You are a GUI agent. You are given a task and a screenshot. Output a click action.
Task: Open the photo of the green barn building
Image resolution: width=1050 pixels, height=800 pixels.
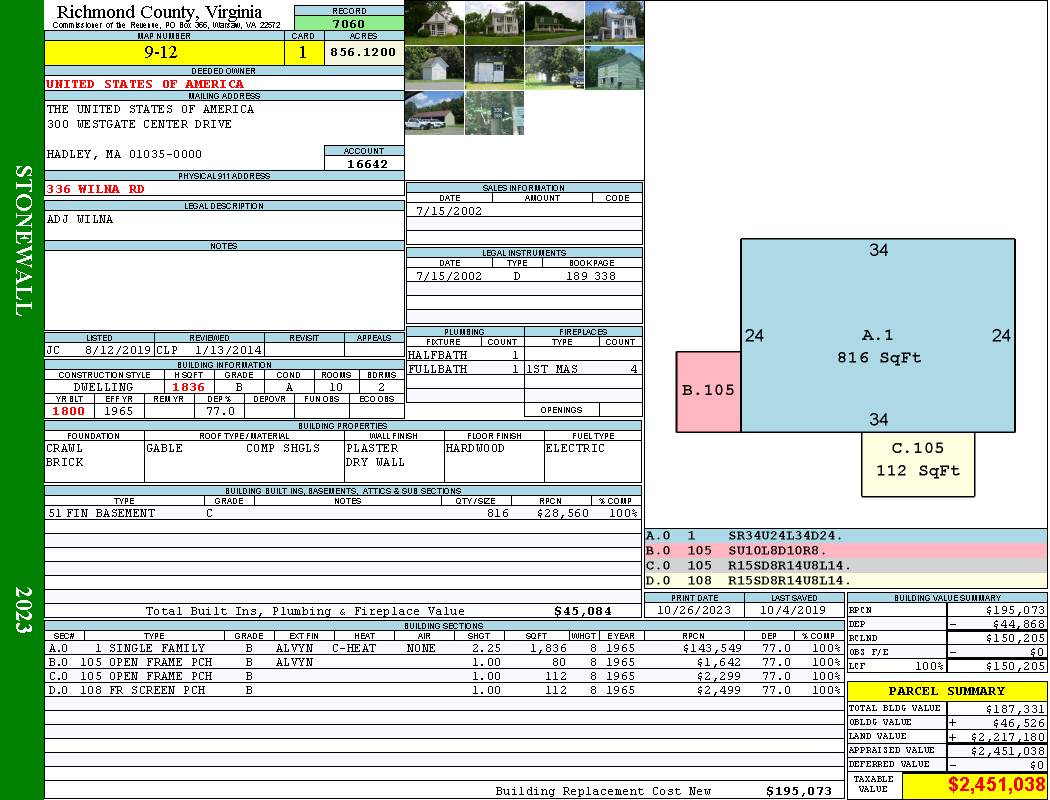click(x=615, y=68)
